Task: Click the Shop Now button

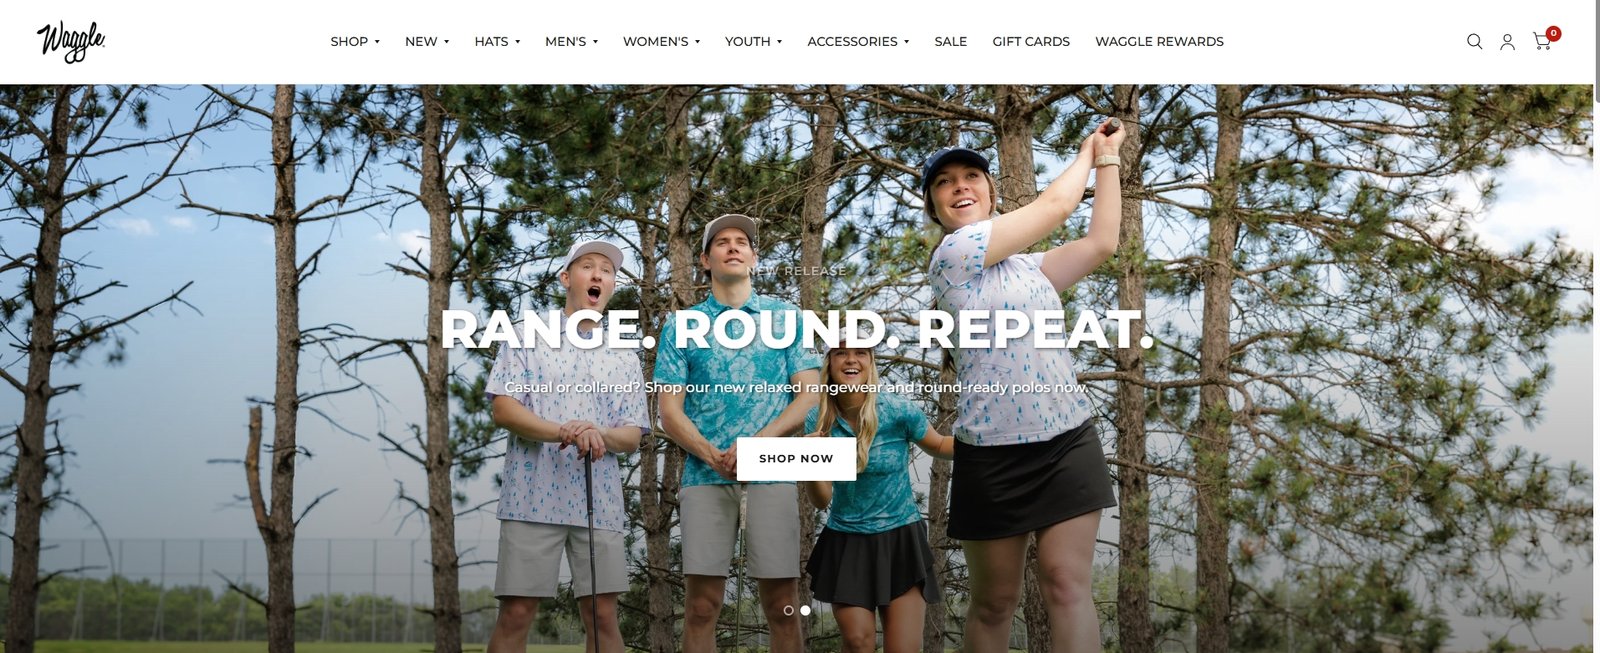Action: [796, 459]
